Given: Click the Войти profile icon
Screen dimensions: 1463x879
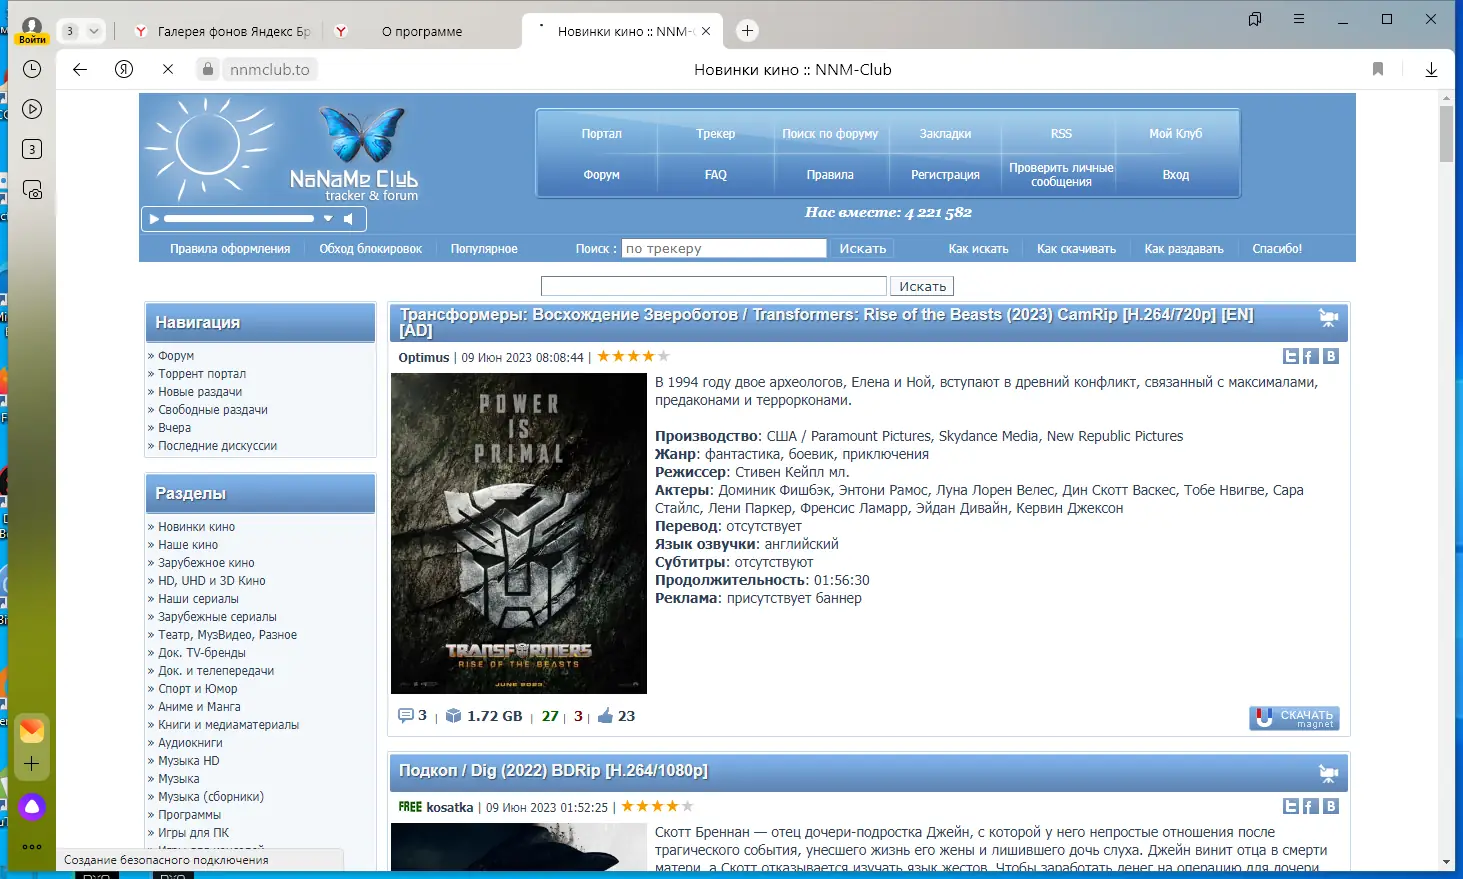Looking at the screenshot, I should [32, 30].
